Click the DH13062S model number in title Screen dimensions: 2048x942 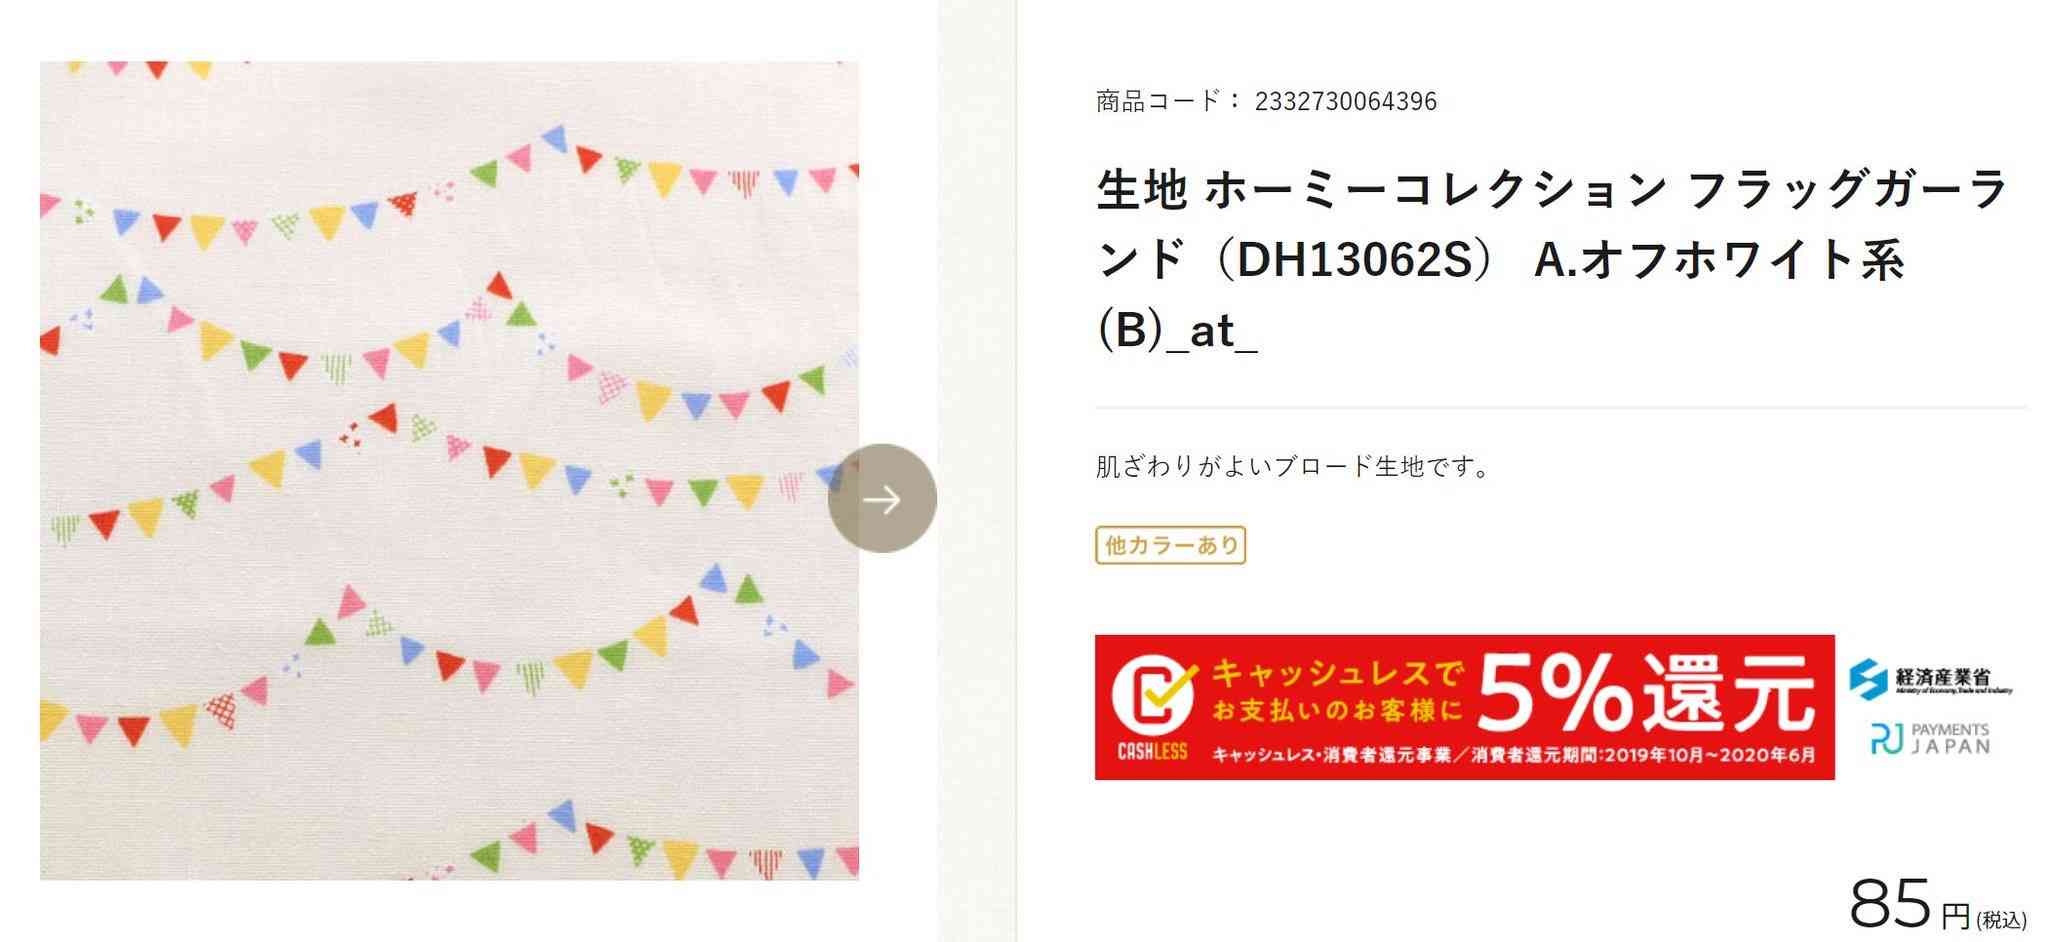[1355, 260]
